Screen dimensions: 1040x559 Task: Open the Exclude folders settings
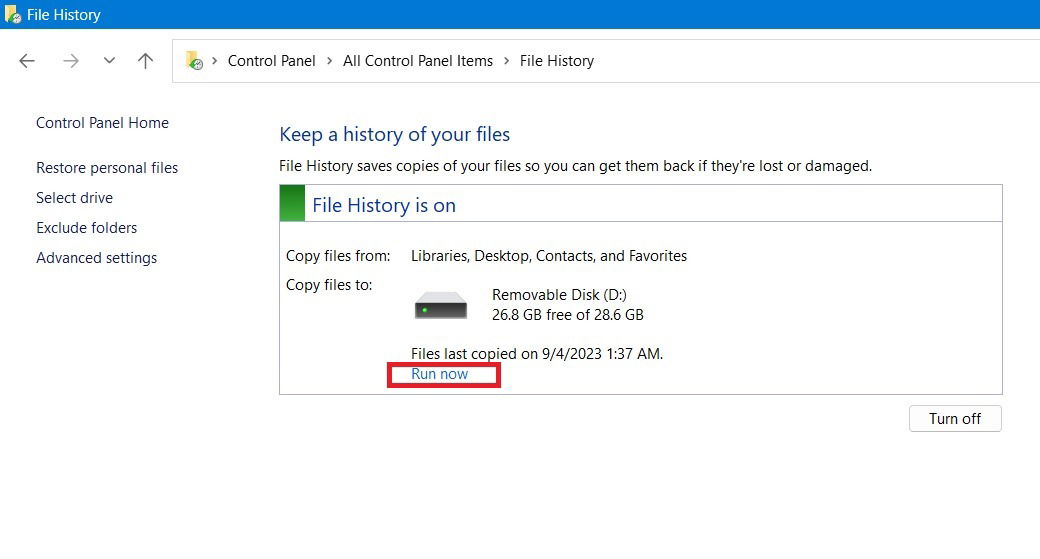coord(86,228)
